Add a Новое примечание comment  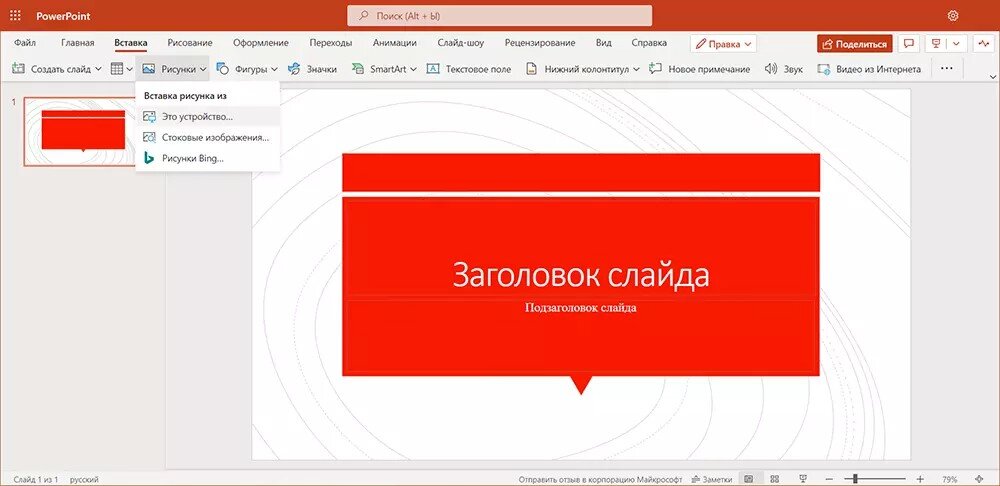(700, 69)
